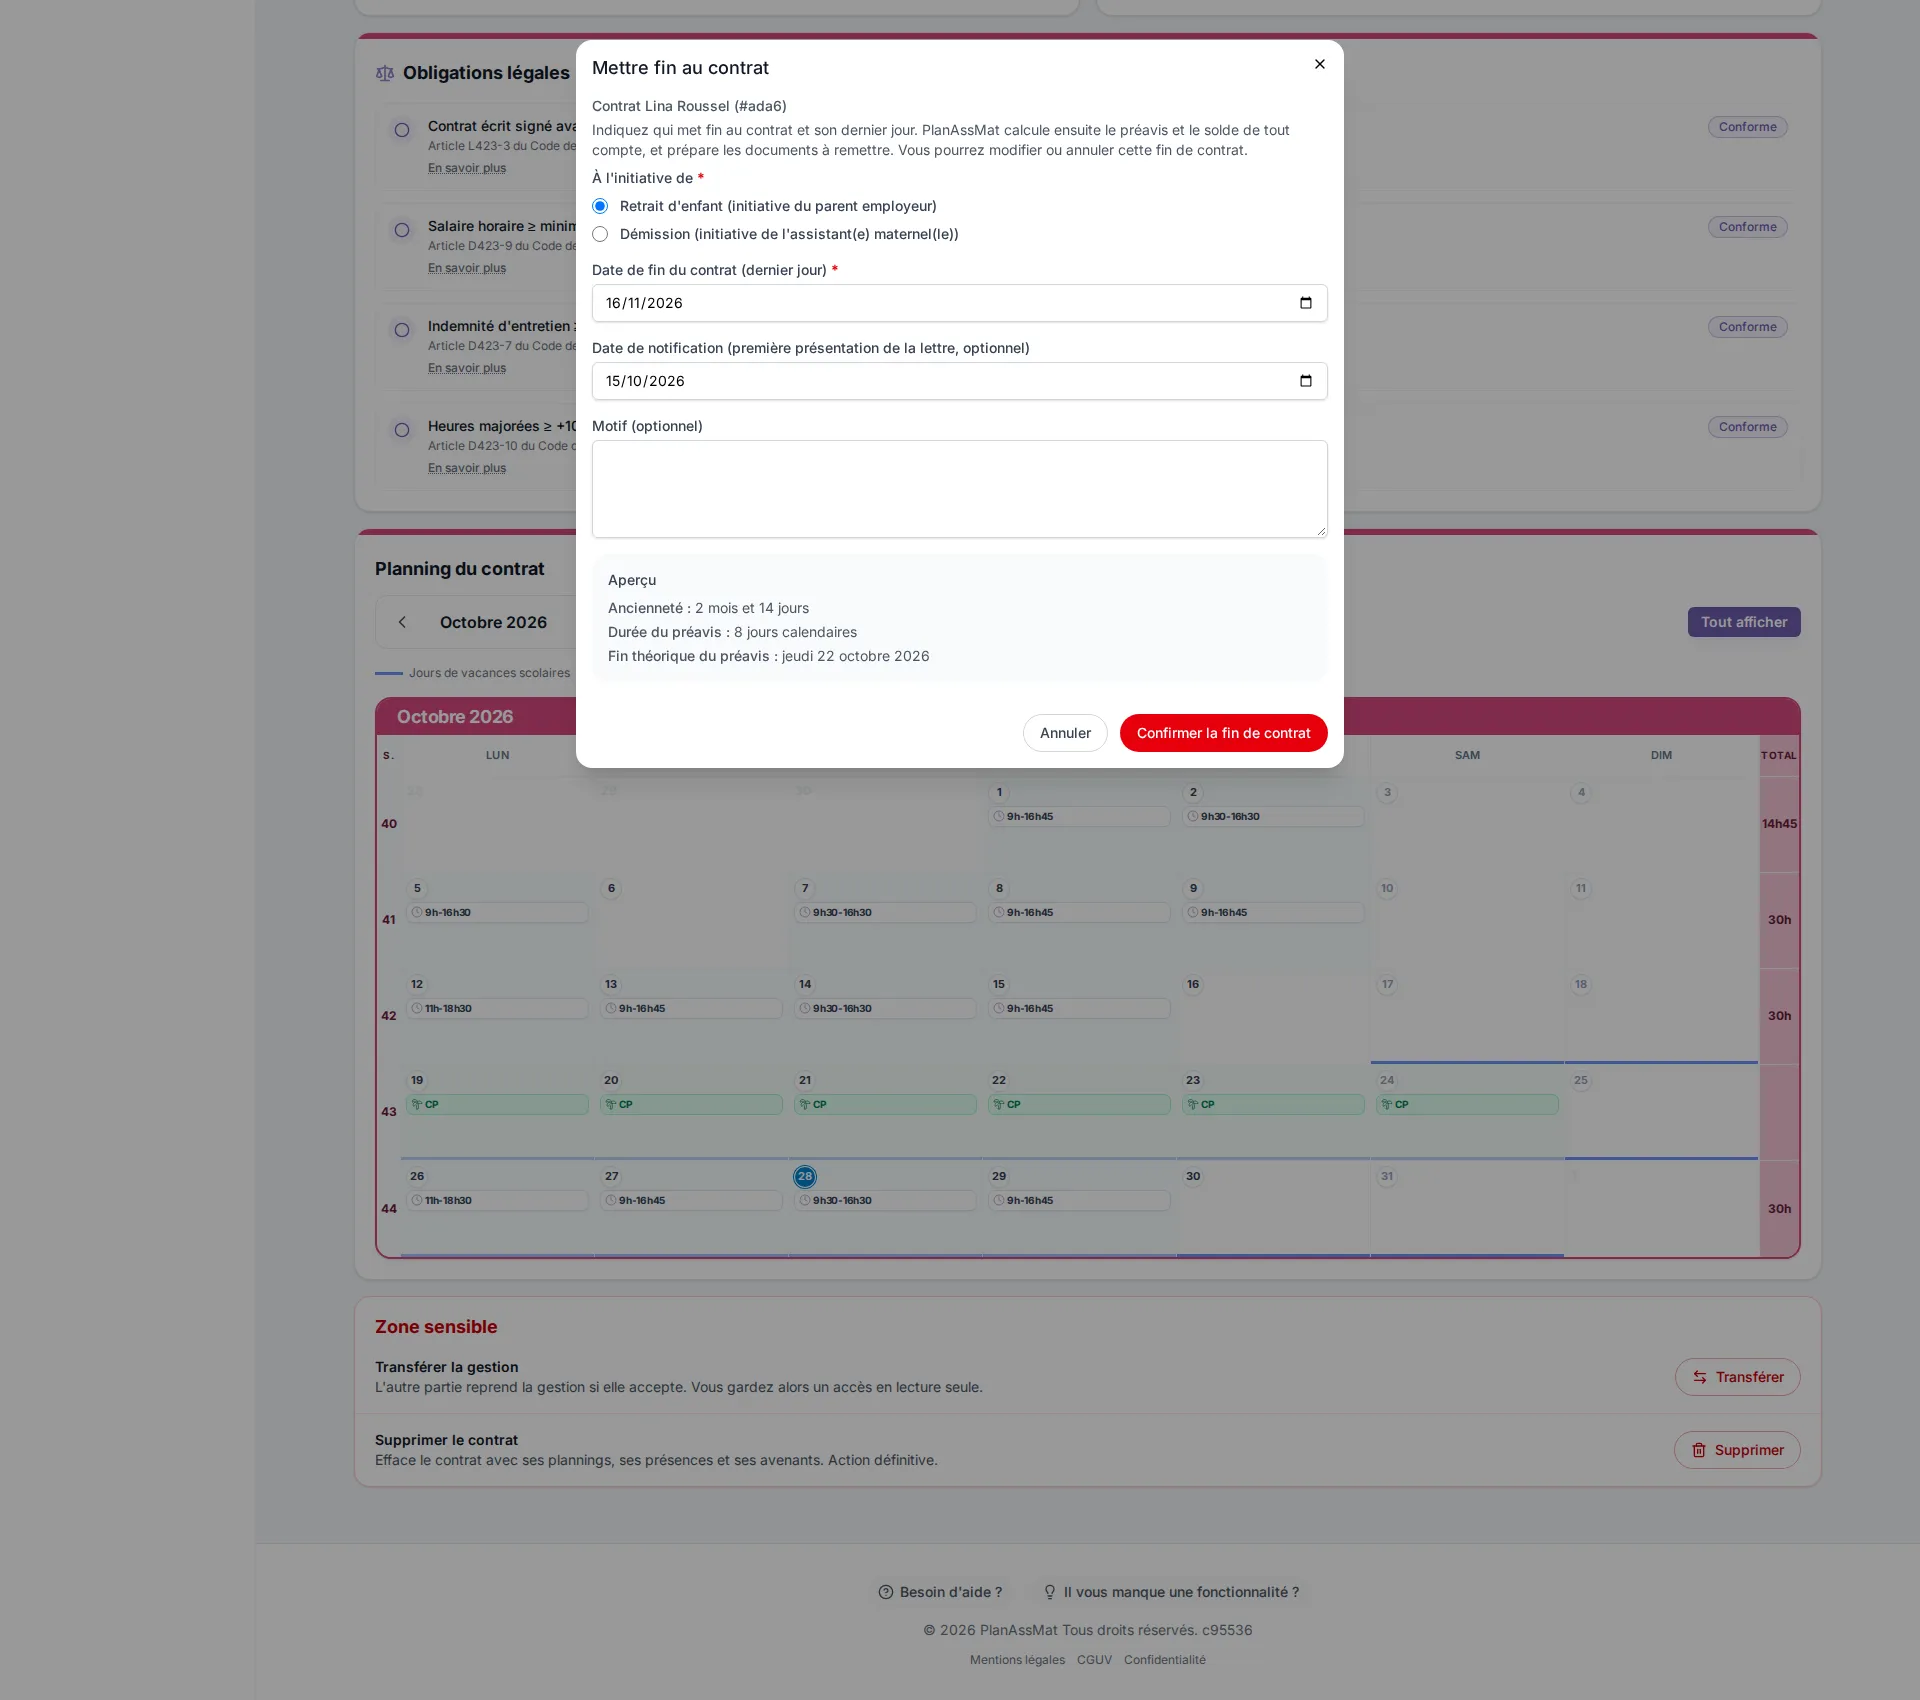Screen dimensions: 1920x1700
Task: Open calendar picker for contract end date
Action: tap(1305, 303)
